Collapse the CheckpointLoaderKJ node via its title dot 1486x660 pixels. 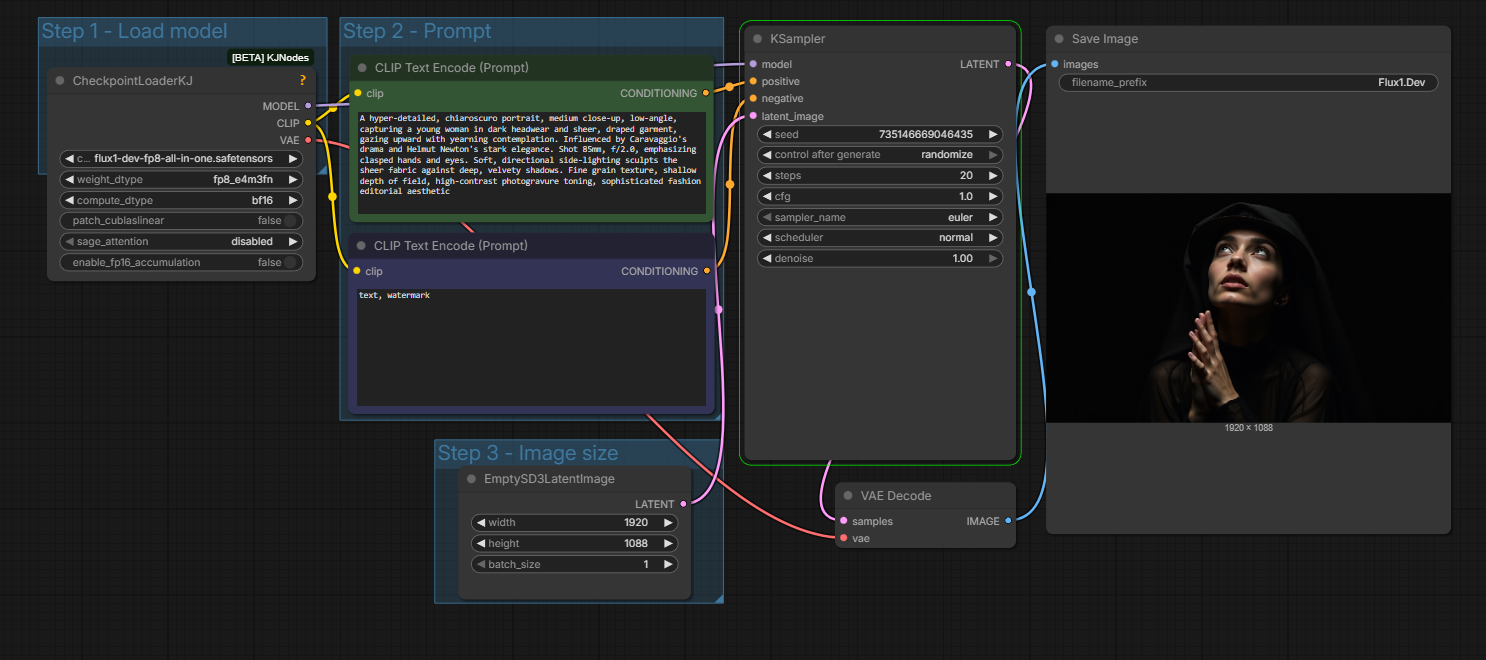[x=61, y=81]
